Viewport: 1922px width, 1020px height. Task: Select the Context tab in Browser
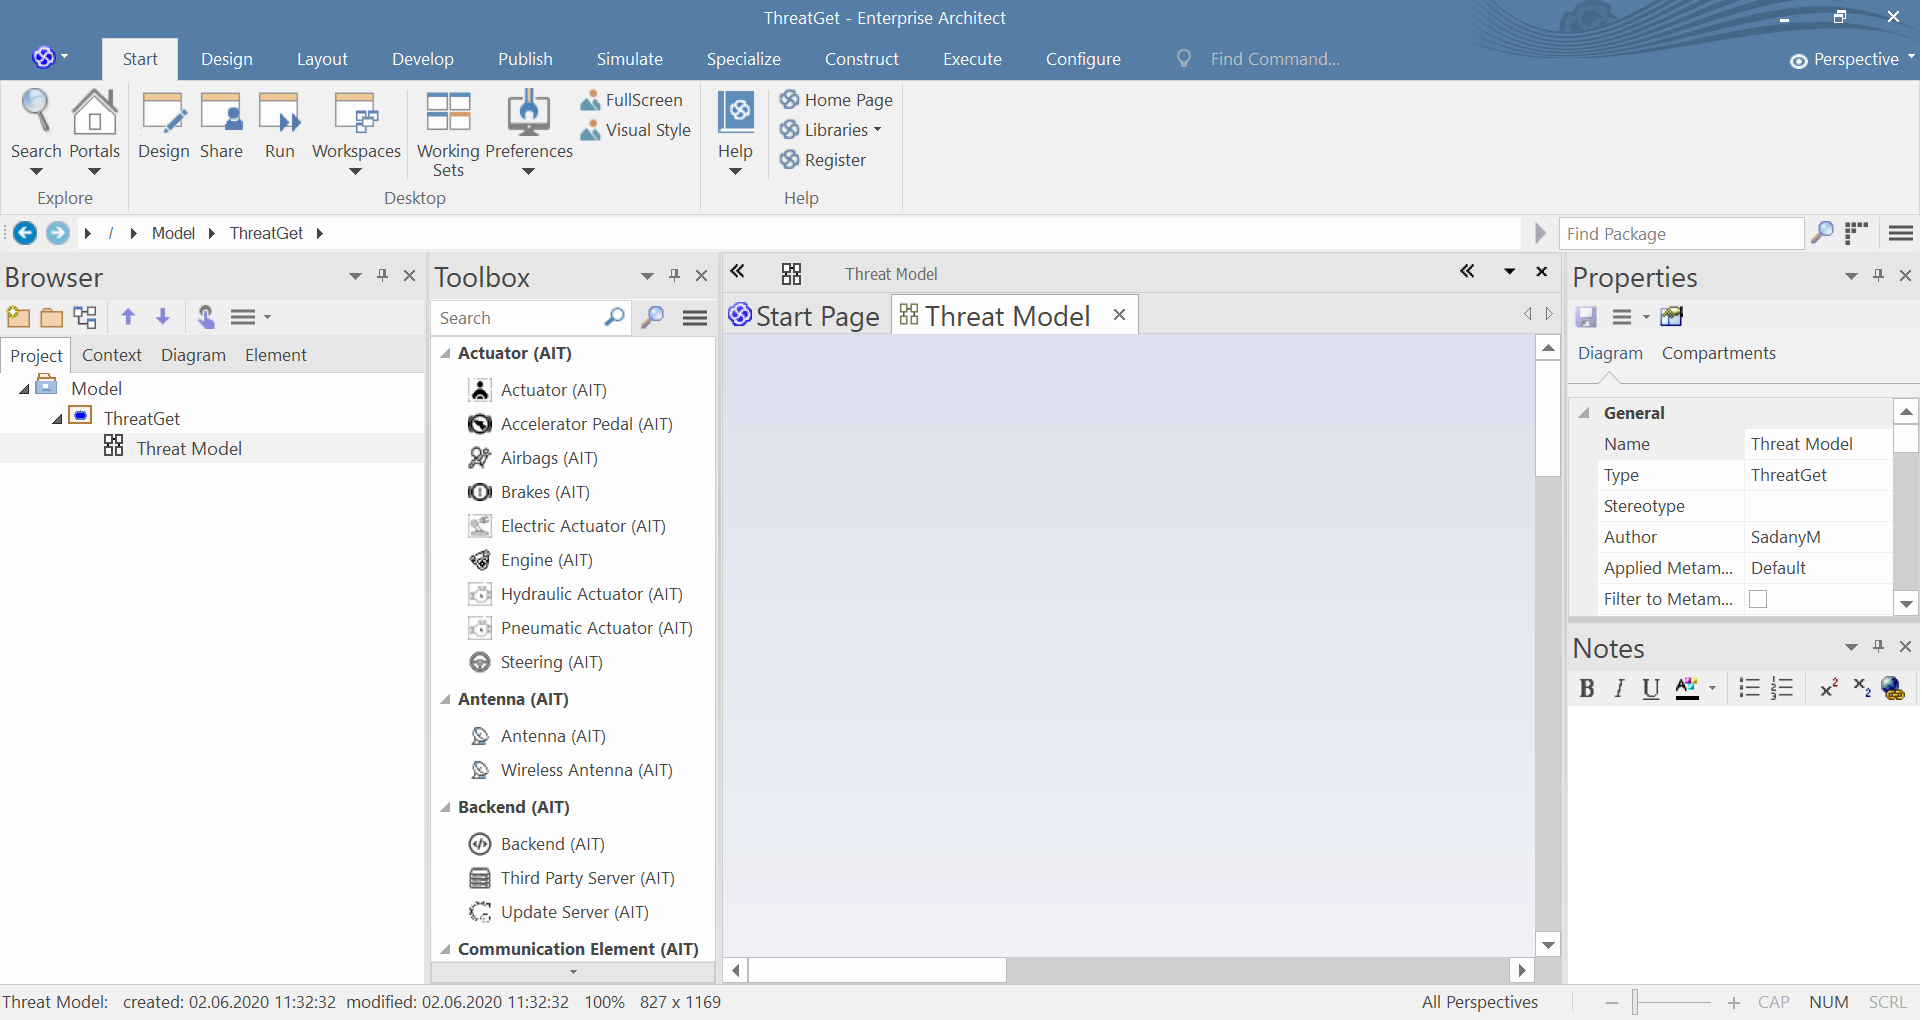(112, 355)
